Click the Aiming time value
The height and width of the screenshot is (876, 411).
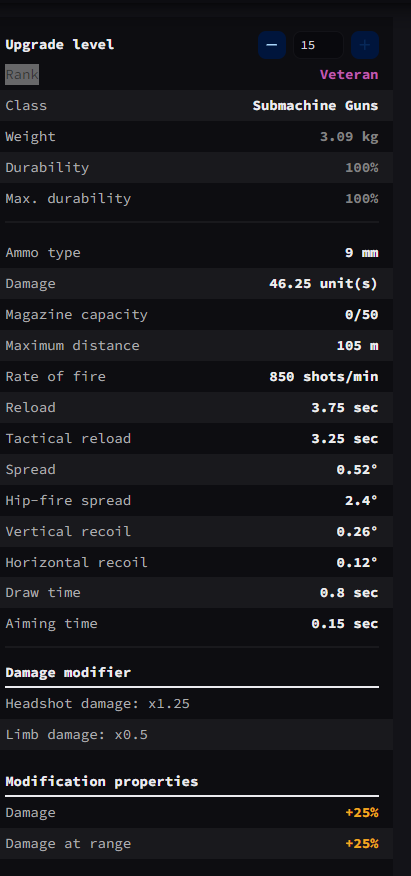(x=345, y=623)
